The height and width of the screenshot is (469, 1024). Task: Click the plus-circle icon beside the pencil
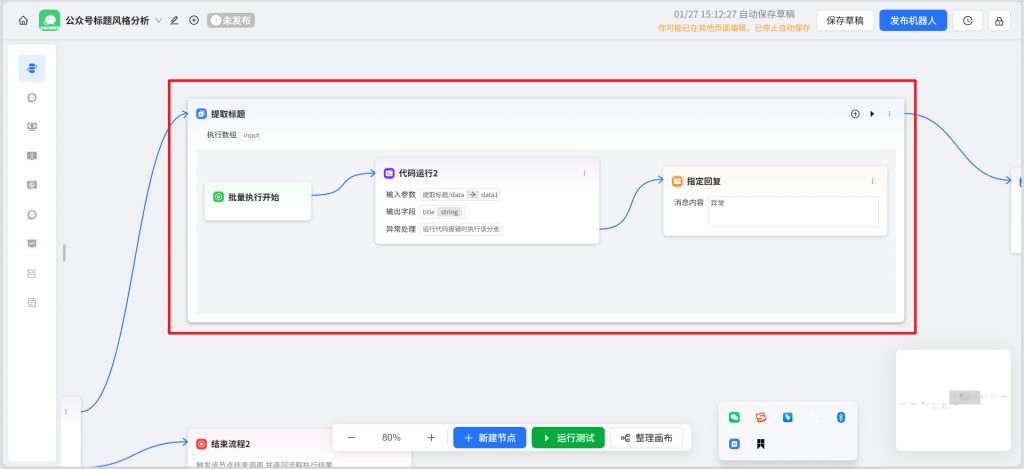coord(194,20)
